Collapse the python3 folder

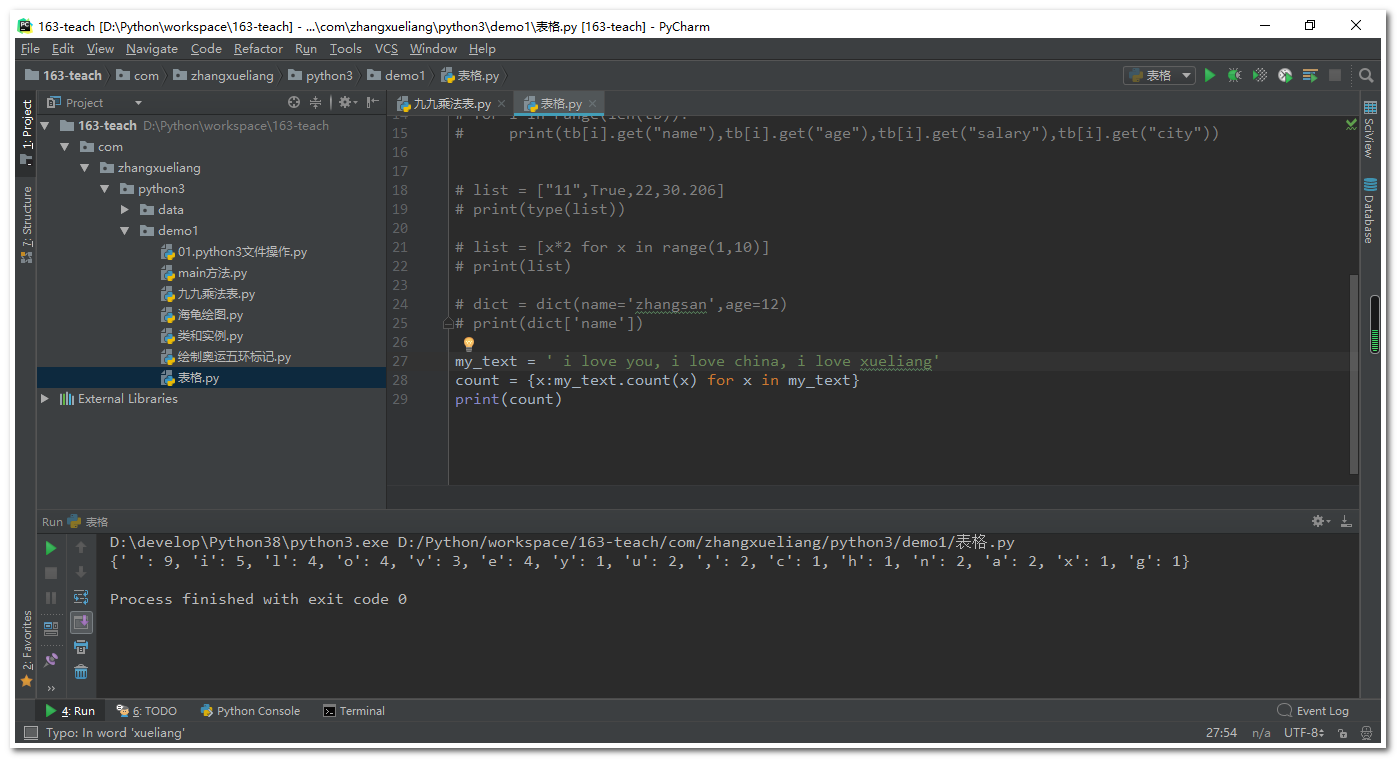[x=105, y=189]
